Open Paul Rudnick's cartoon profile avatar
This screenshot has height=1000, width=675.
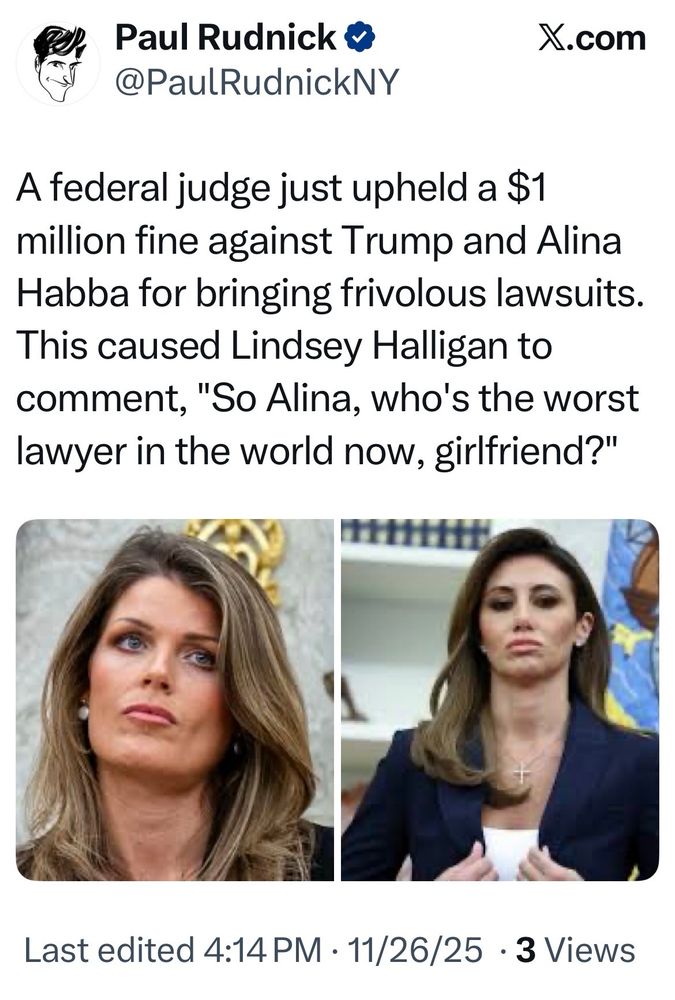pyautogui.click(x=58, y=62)
